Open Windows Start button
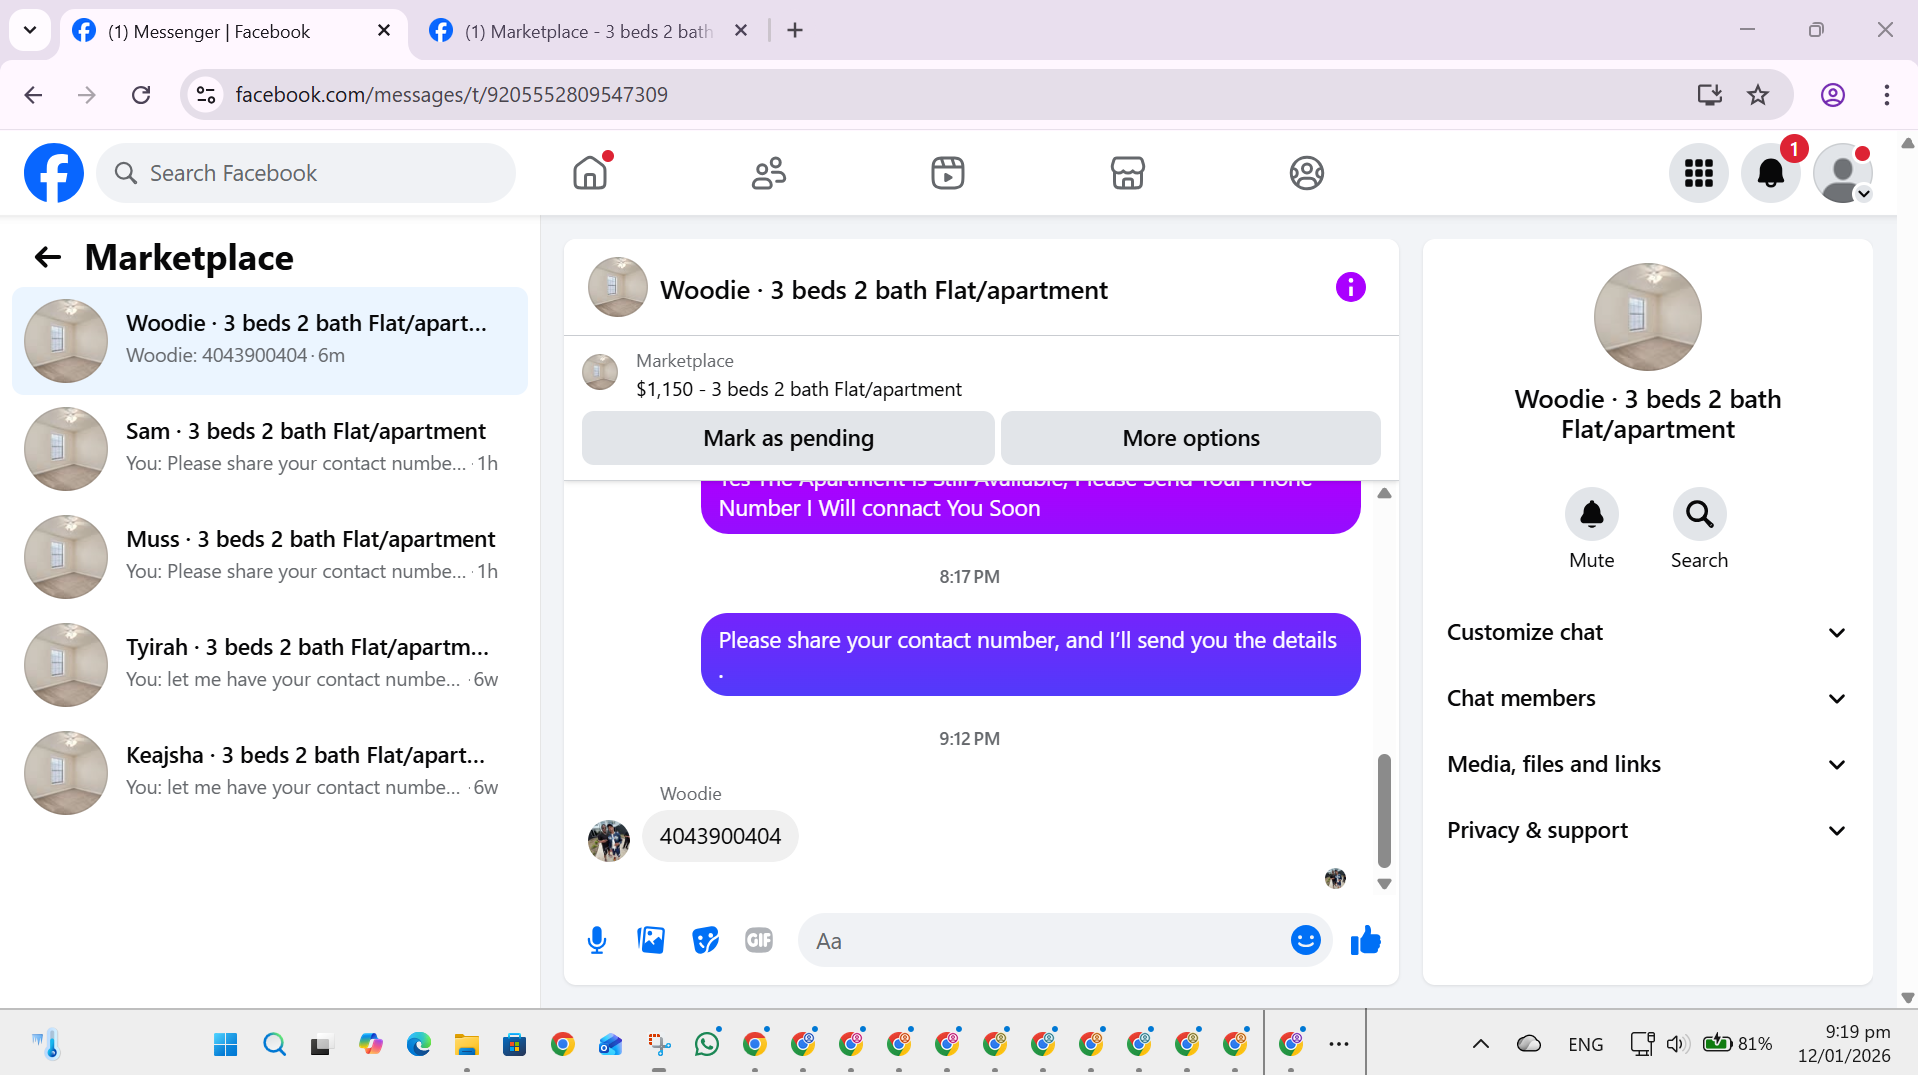 [x=226, y=1044]
